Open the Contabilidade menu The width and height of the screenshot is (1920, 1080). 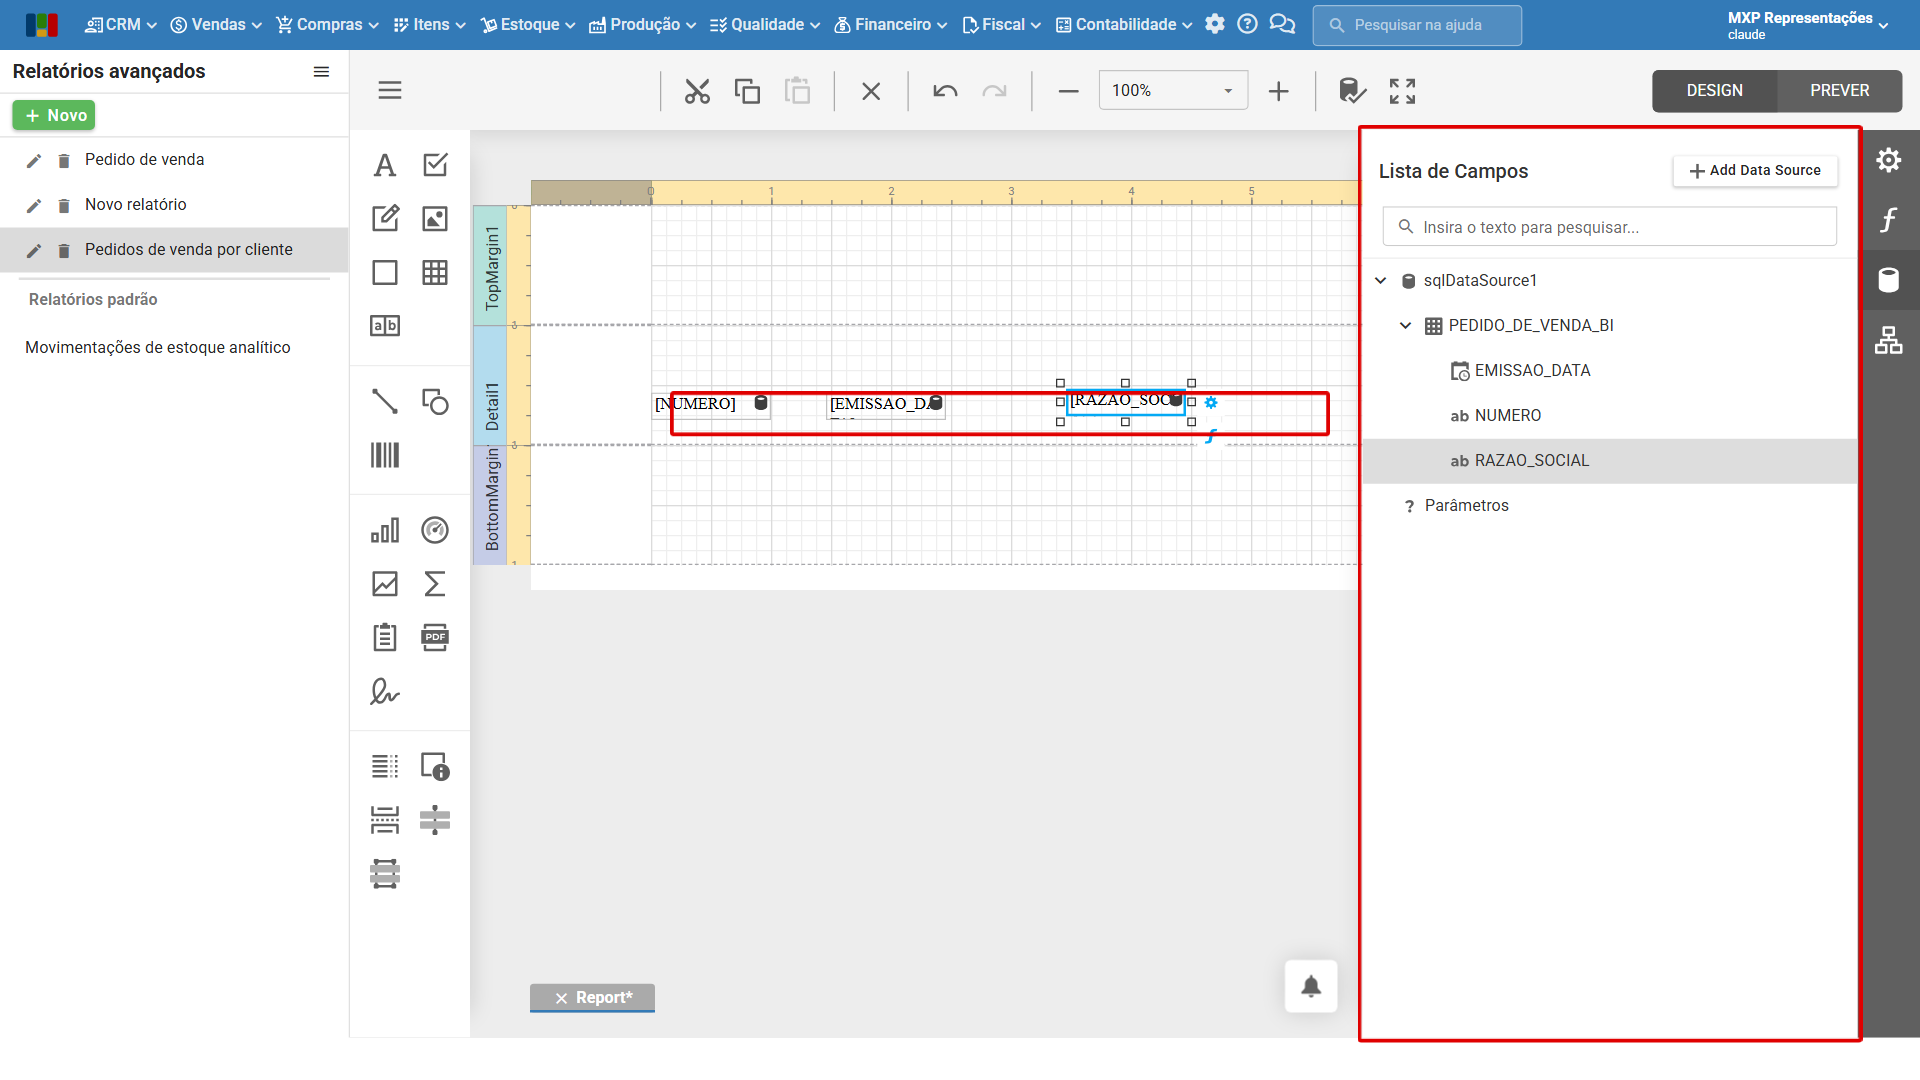1124,24
